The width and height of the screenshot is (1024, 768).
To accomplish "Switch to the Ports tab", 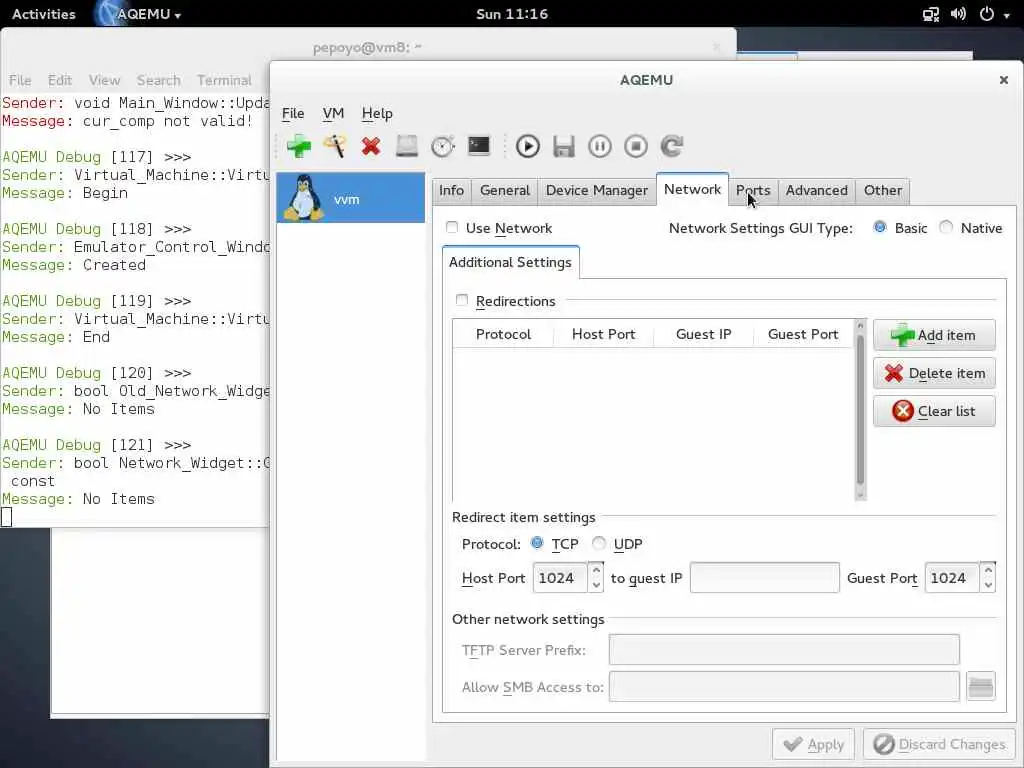I will pos(753,191).
